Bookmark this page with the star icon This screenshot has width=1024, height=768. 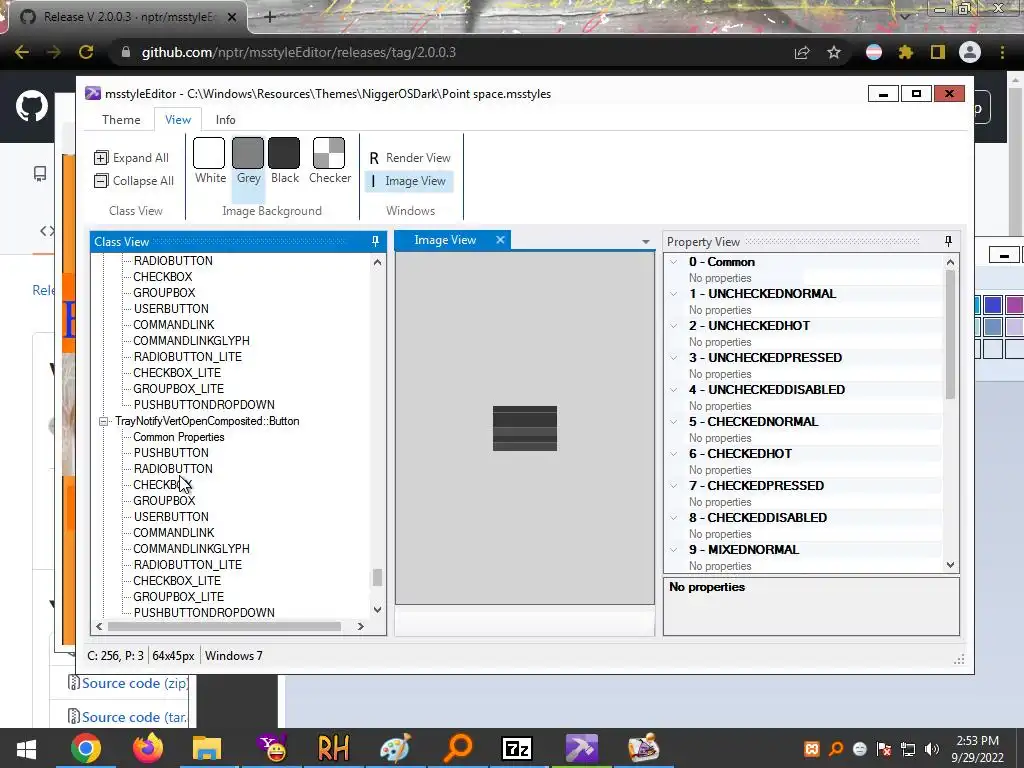click(x=834, y=52)
